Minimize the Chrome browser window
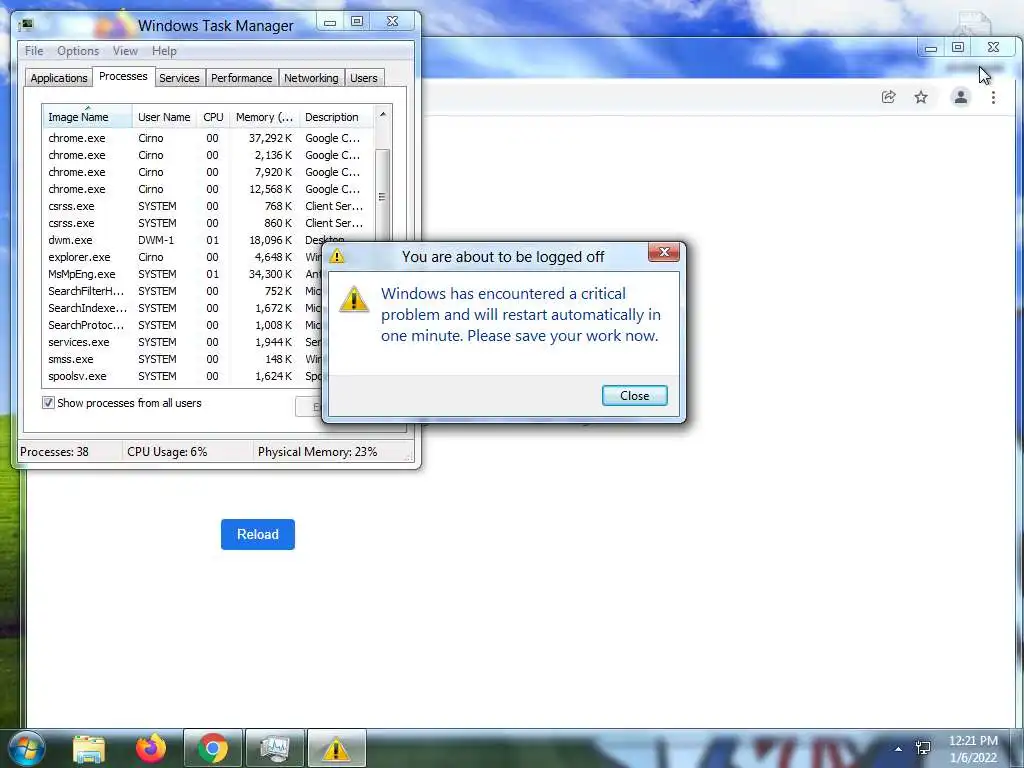Screen dimensions: 1024x768 click(931, 48)
